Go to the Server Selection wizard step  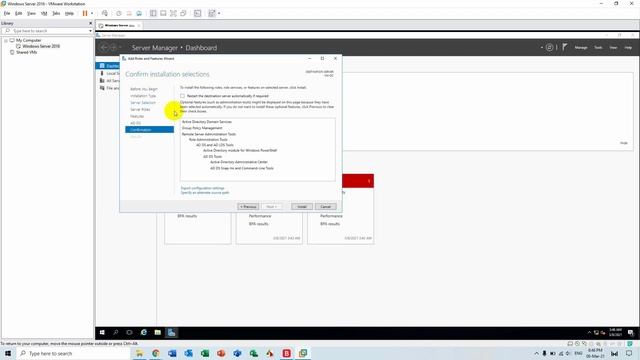(143, 103)
